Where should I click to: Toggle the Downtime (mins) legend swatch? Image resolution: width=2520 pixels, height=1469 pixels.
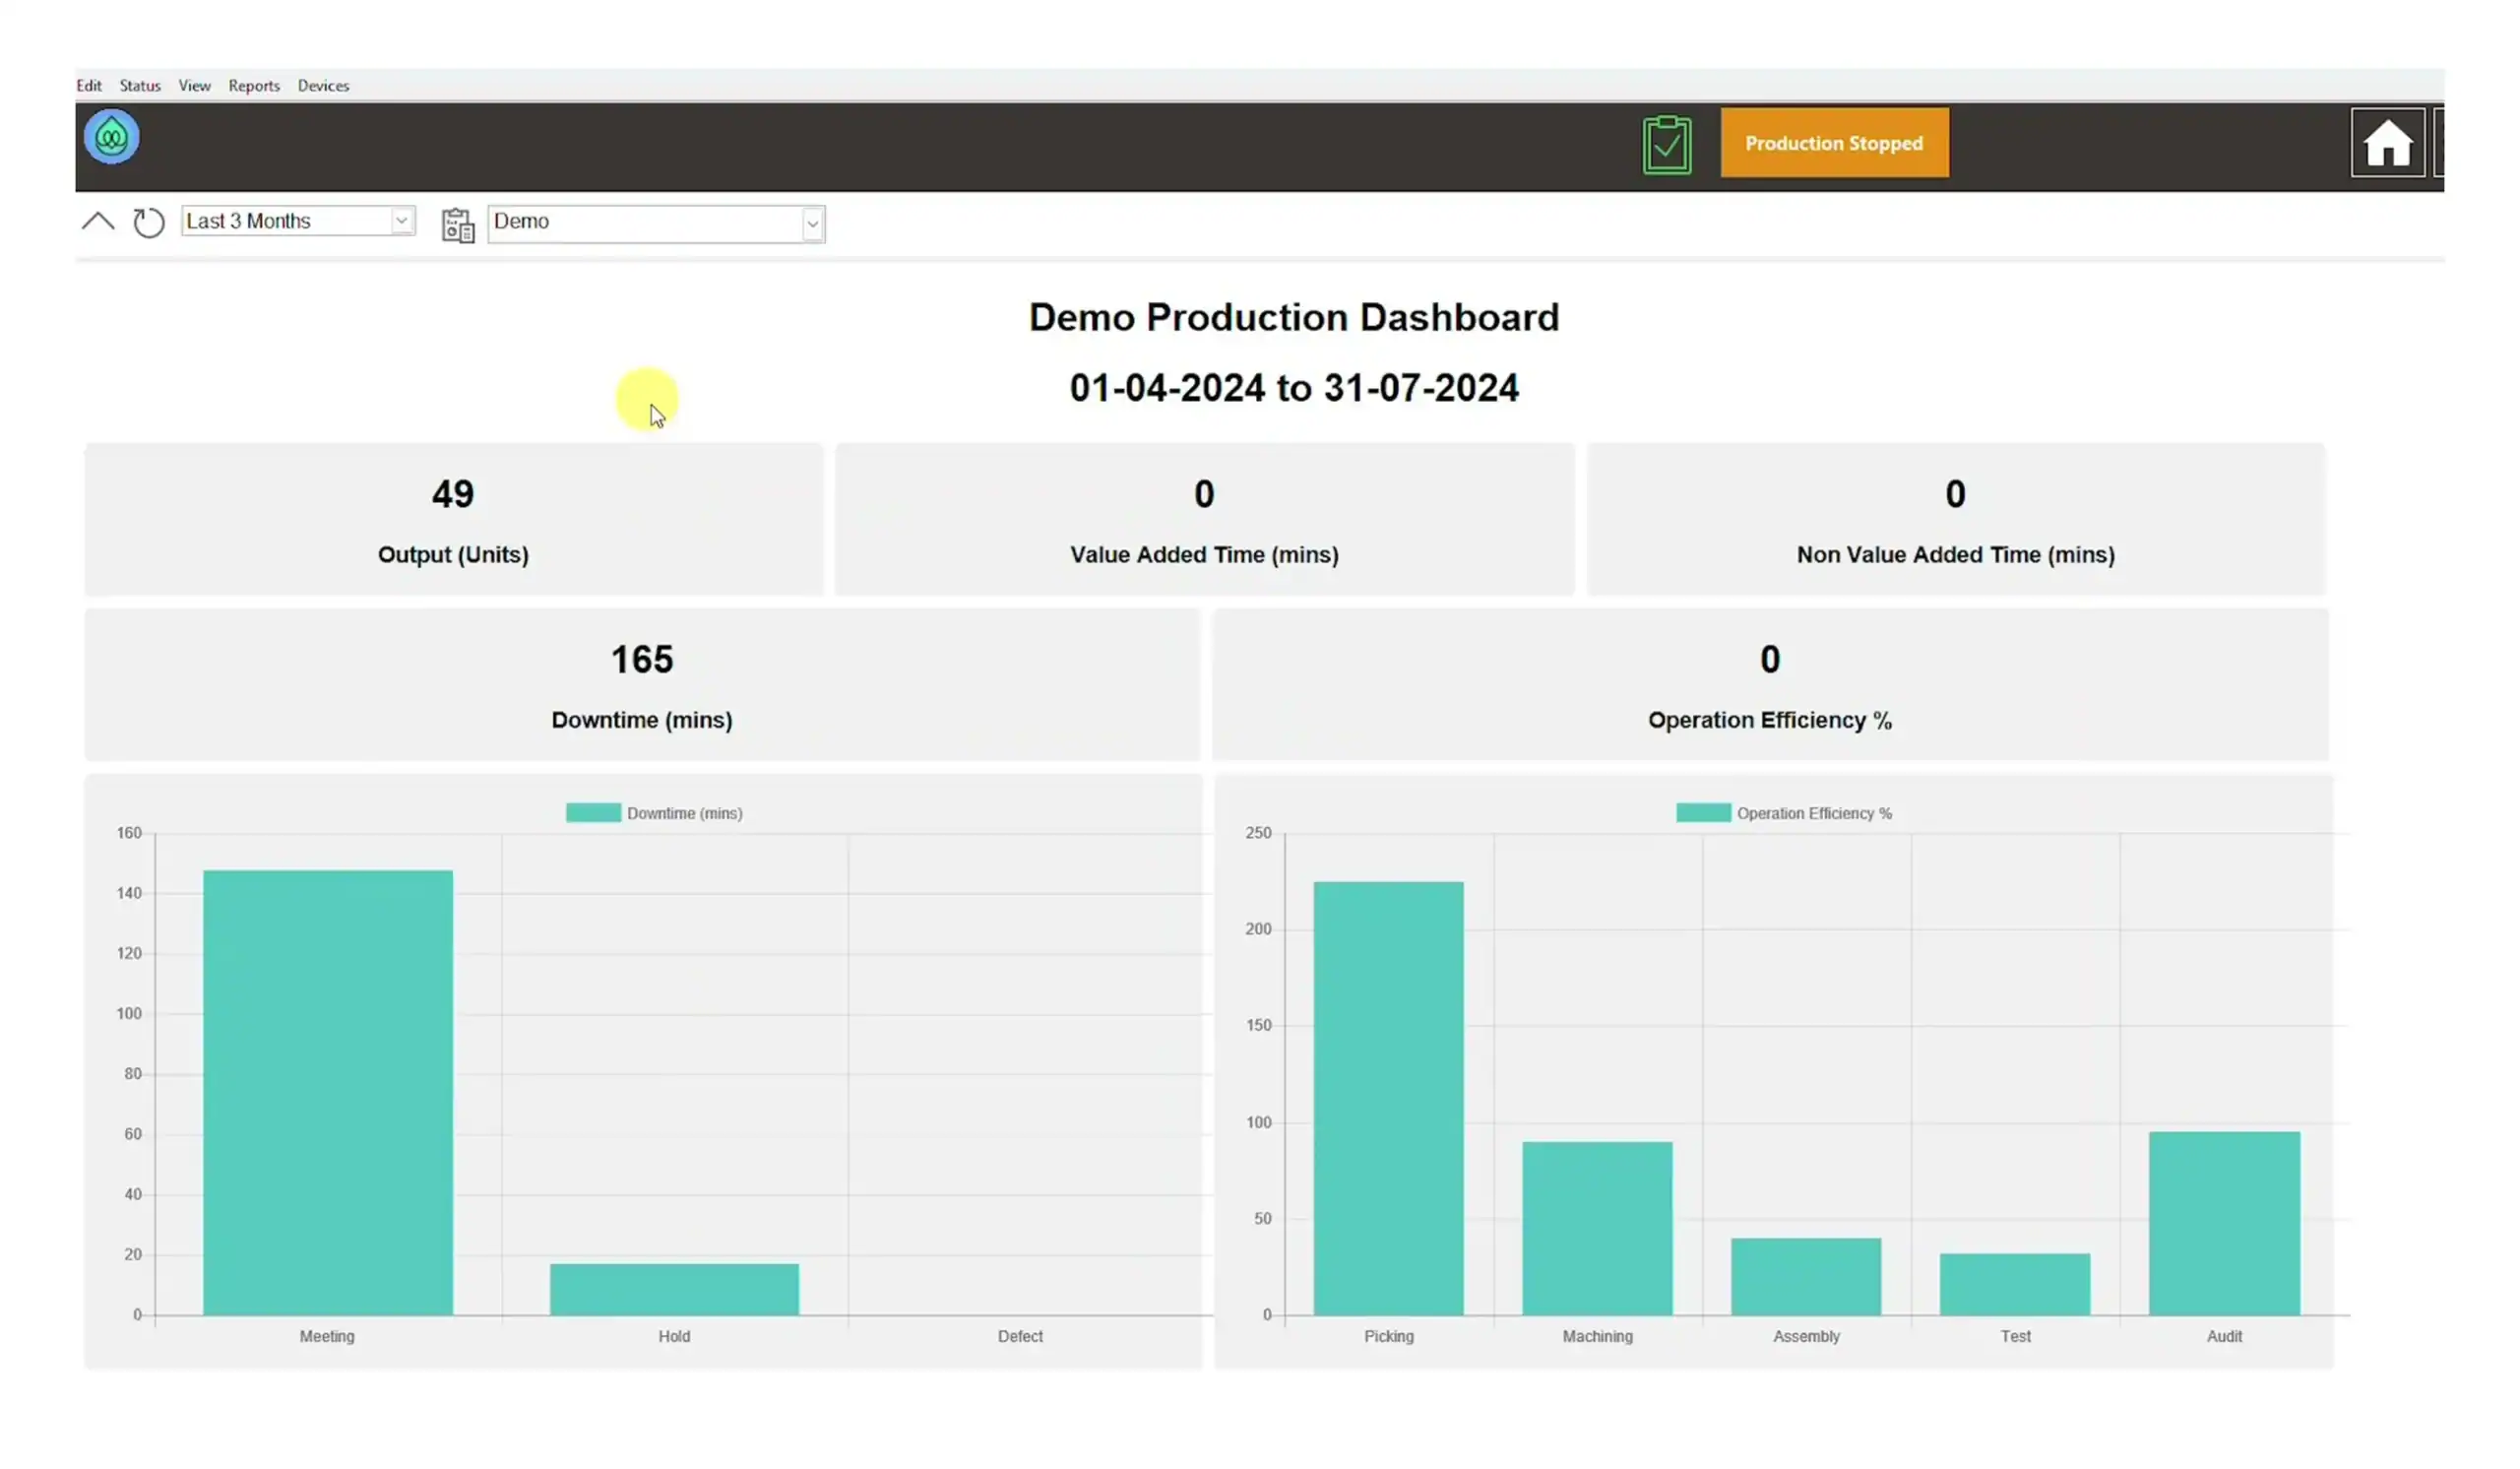point(593,813)
